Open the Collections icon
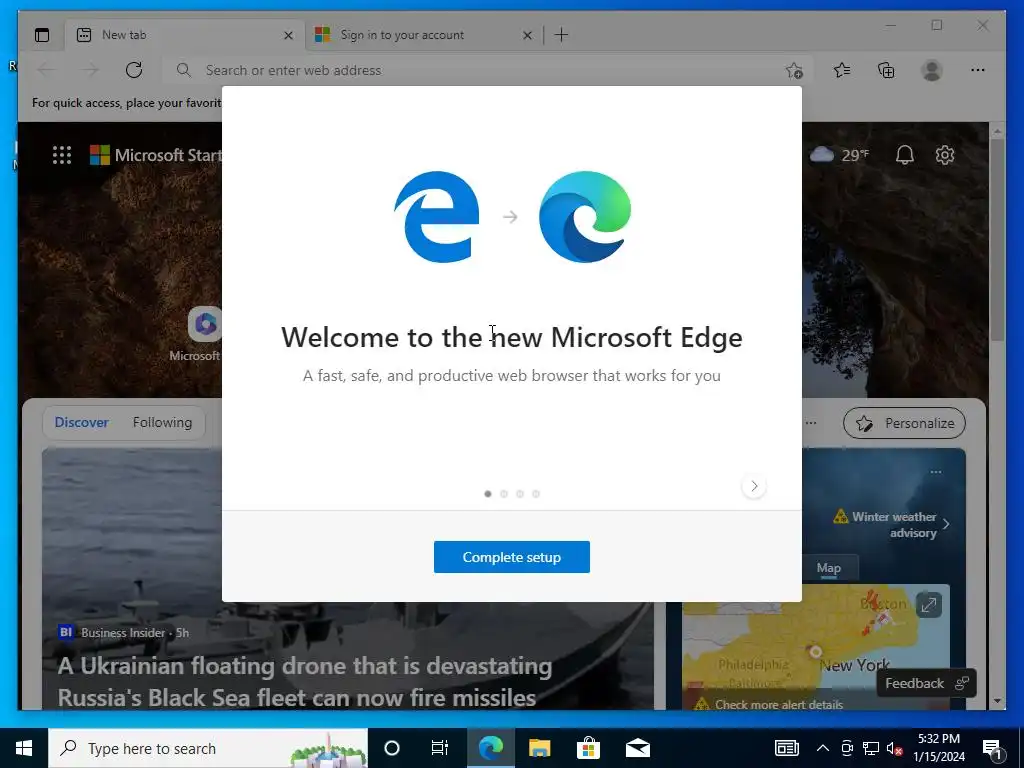The height and width of the screenshot is (768, 1024). click(886, 70)
